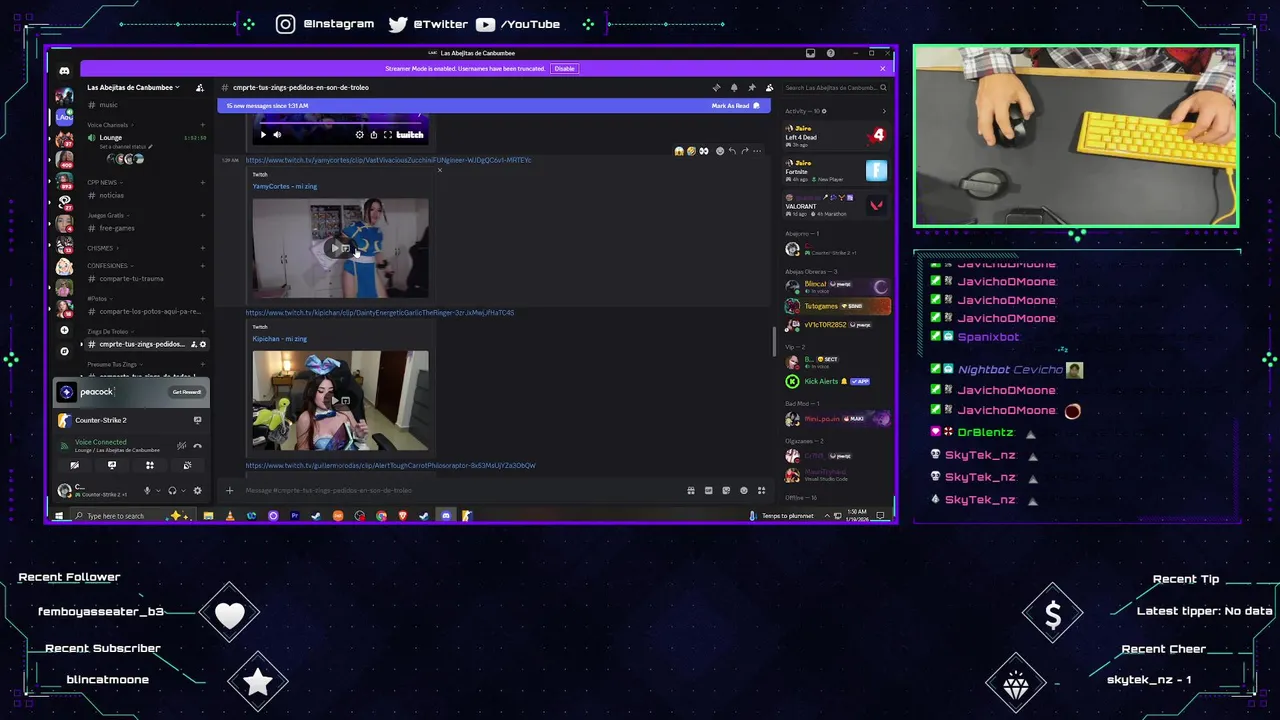The image size is (1280, 720).
Task: Open settings gear for cmprte-tus-zings-pedidos channel
Action: tap(203, 344)
